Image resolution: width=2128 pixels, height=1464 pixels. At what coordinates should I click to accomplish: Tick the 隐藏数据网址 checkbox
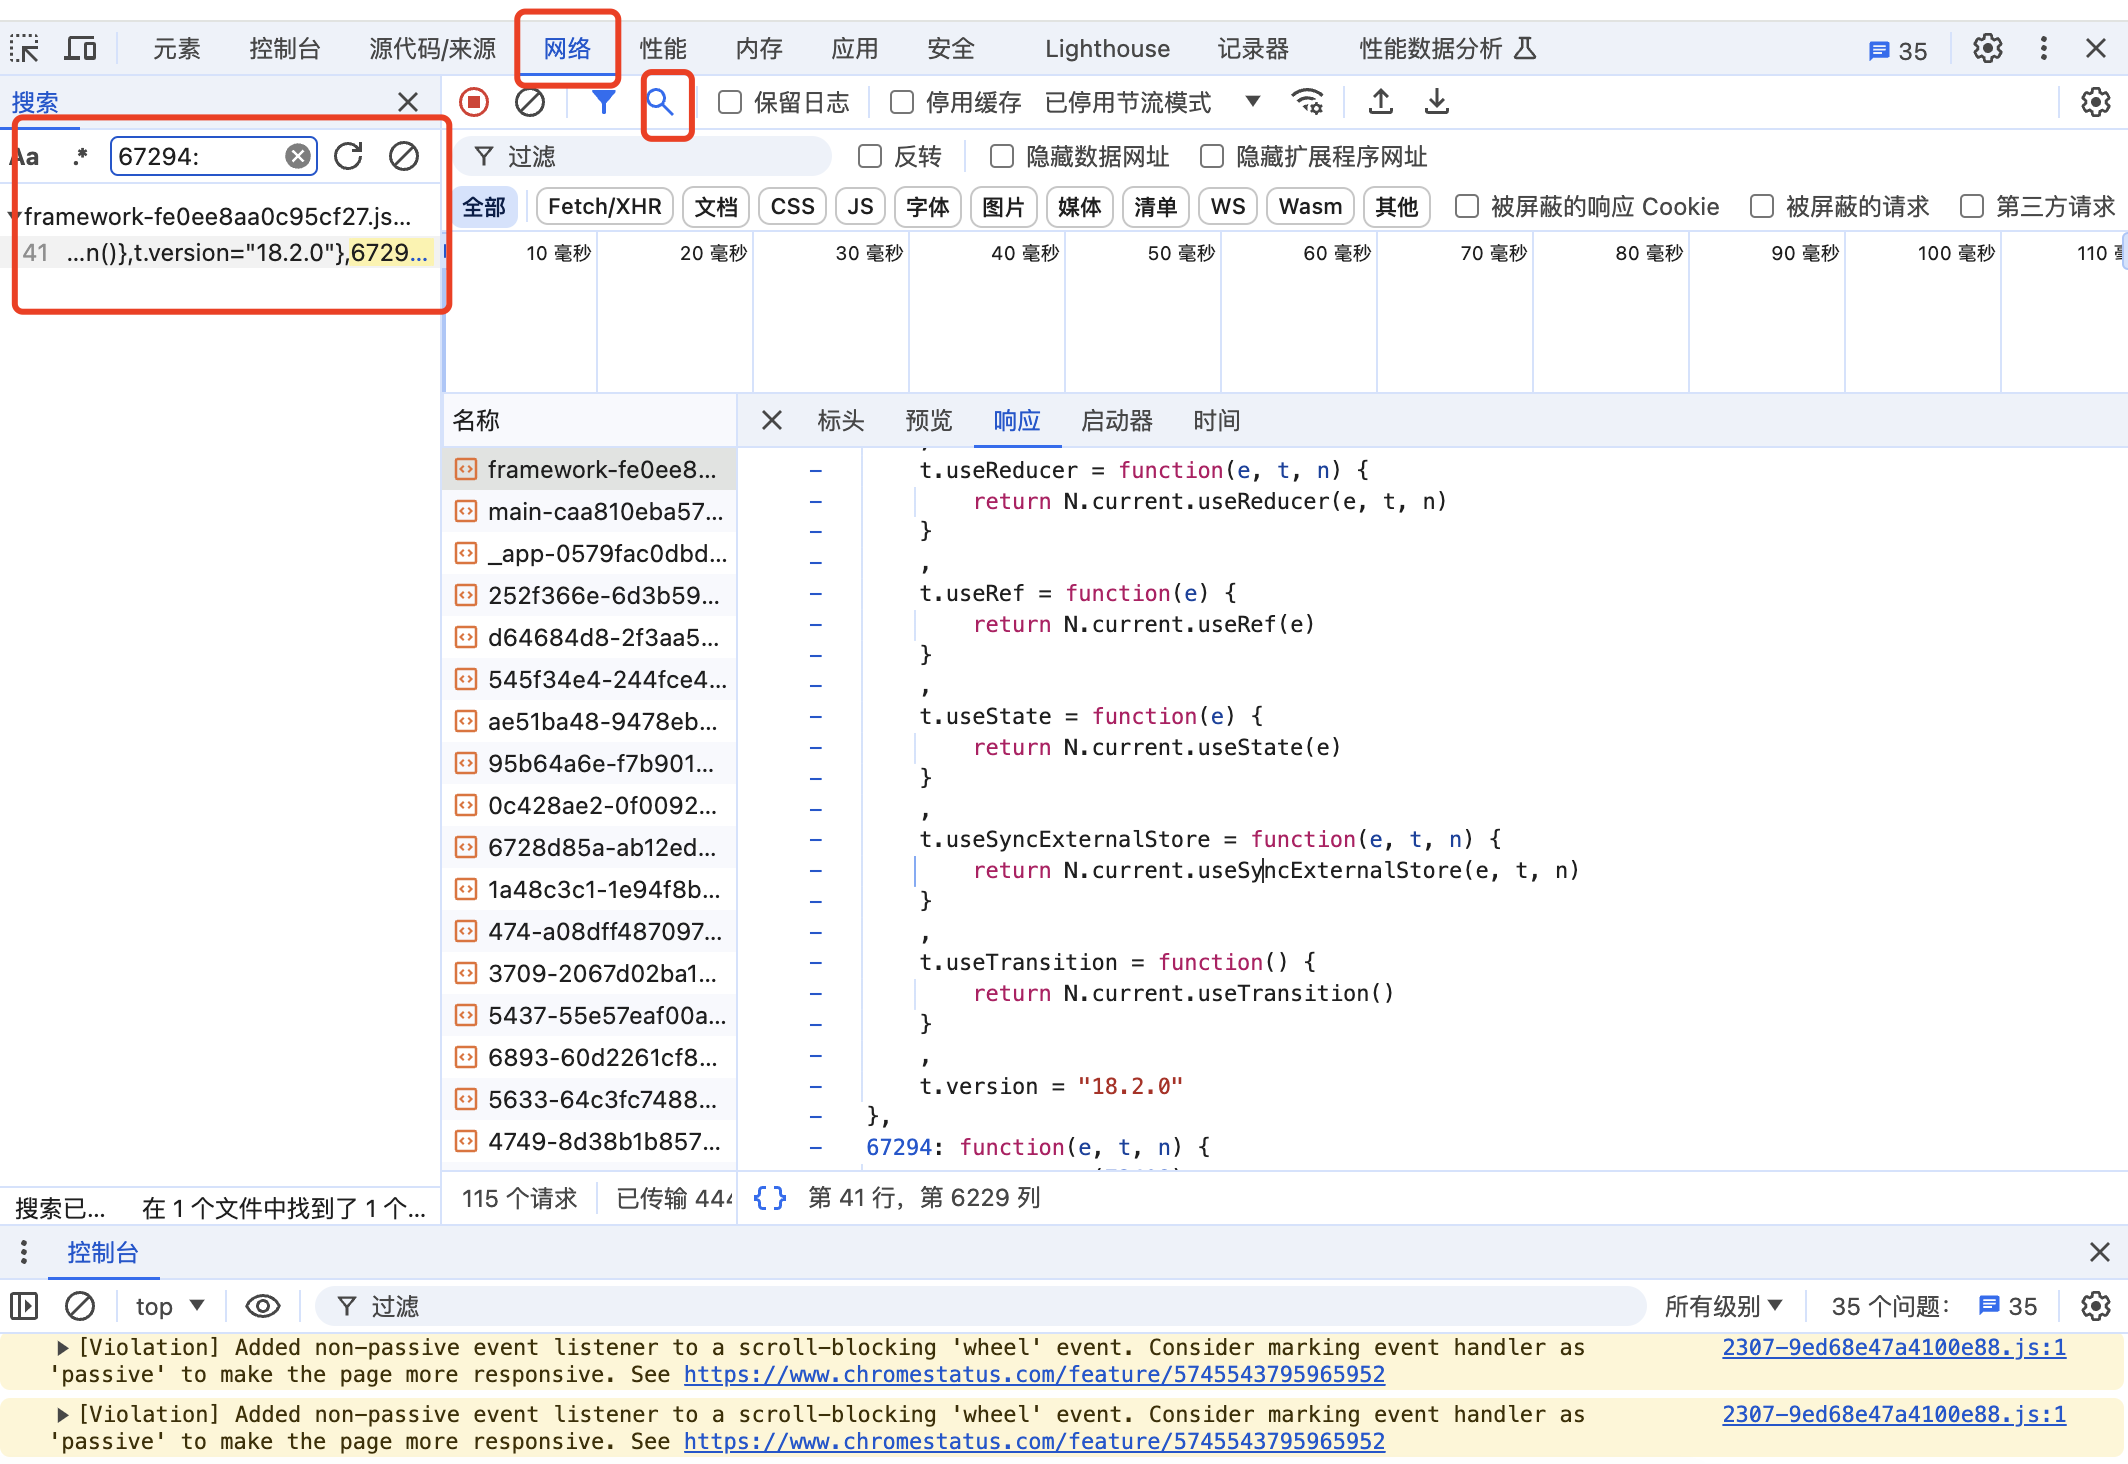[1002, 156]
